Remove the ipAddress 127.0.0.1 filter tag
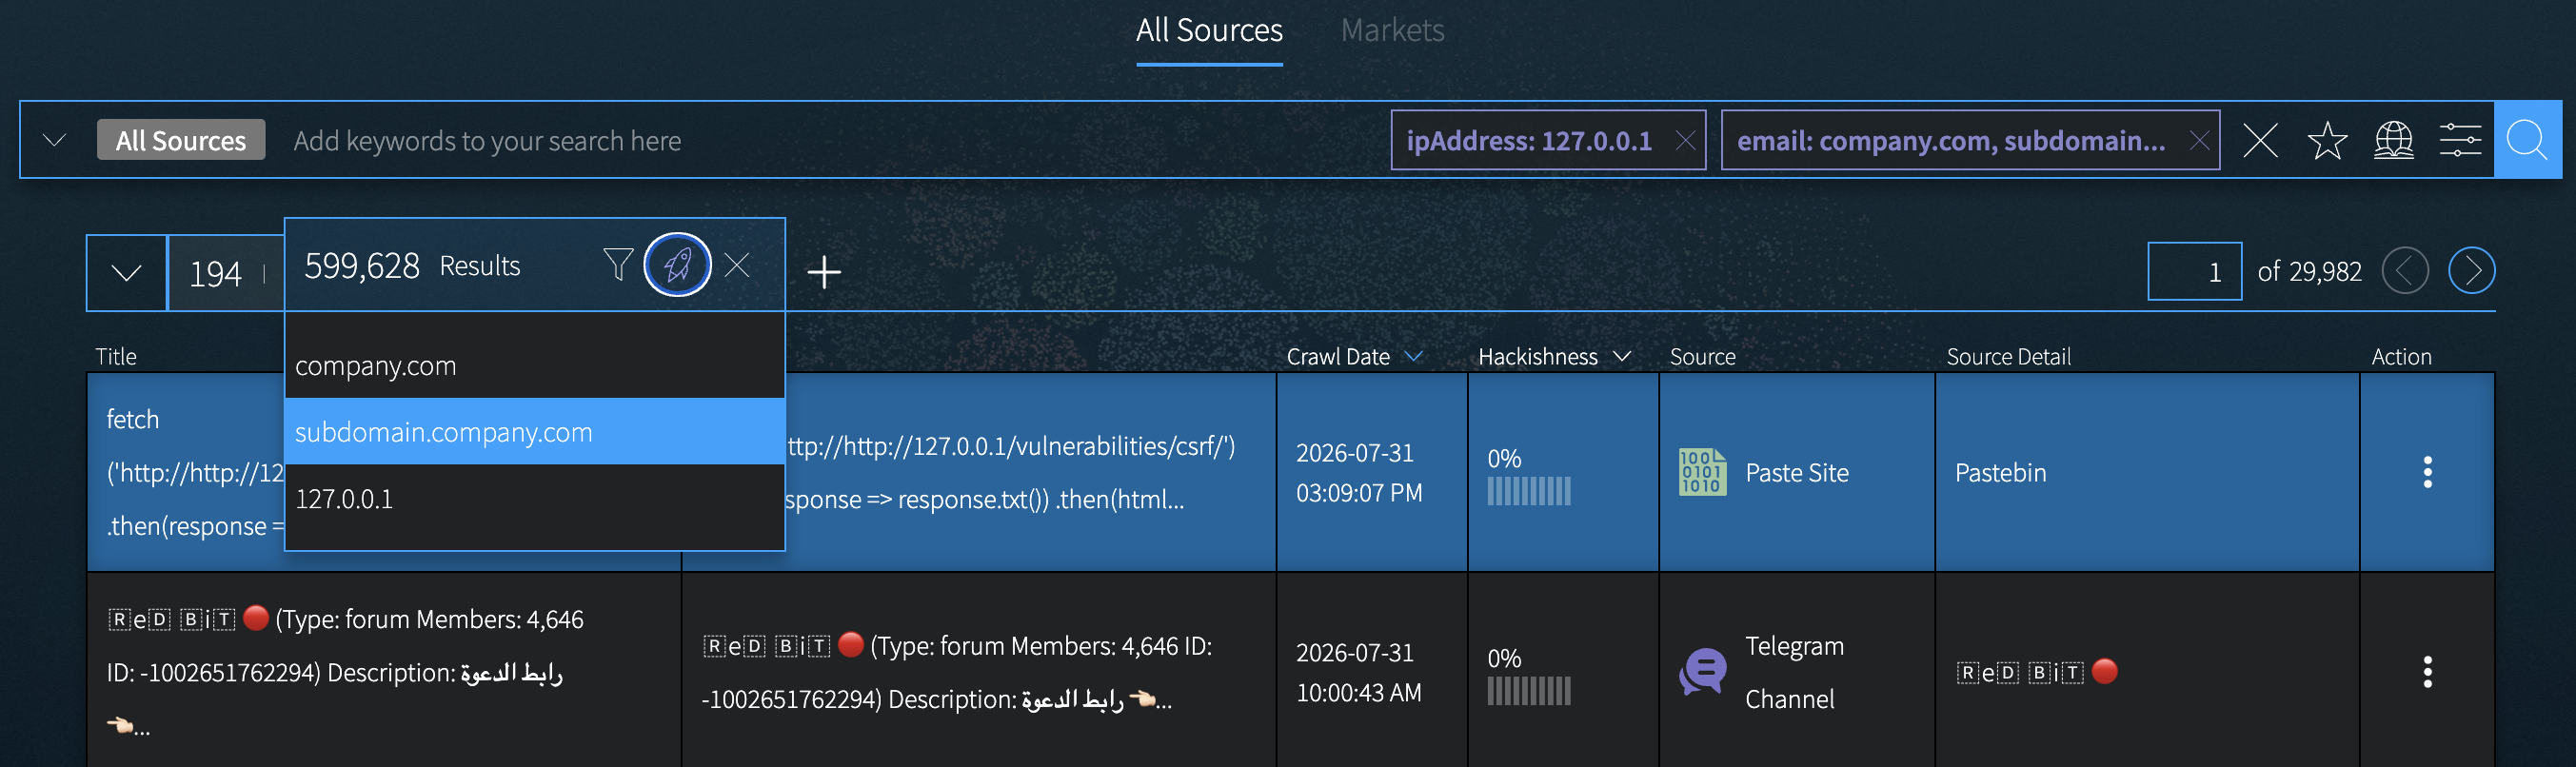 tap(1685, 141)
